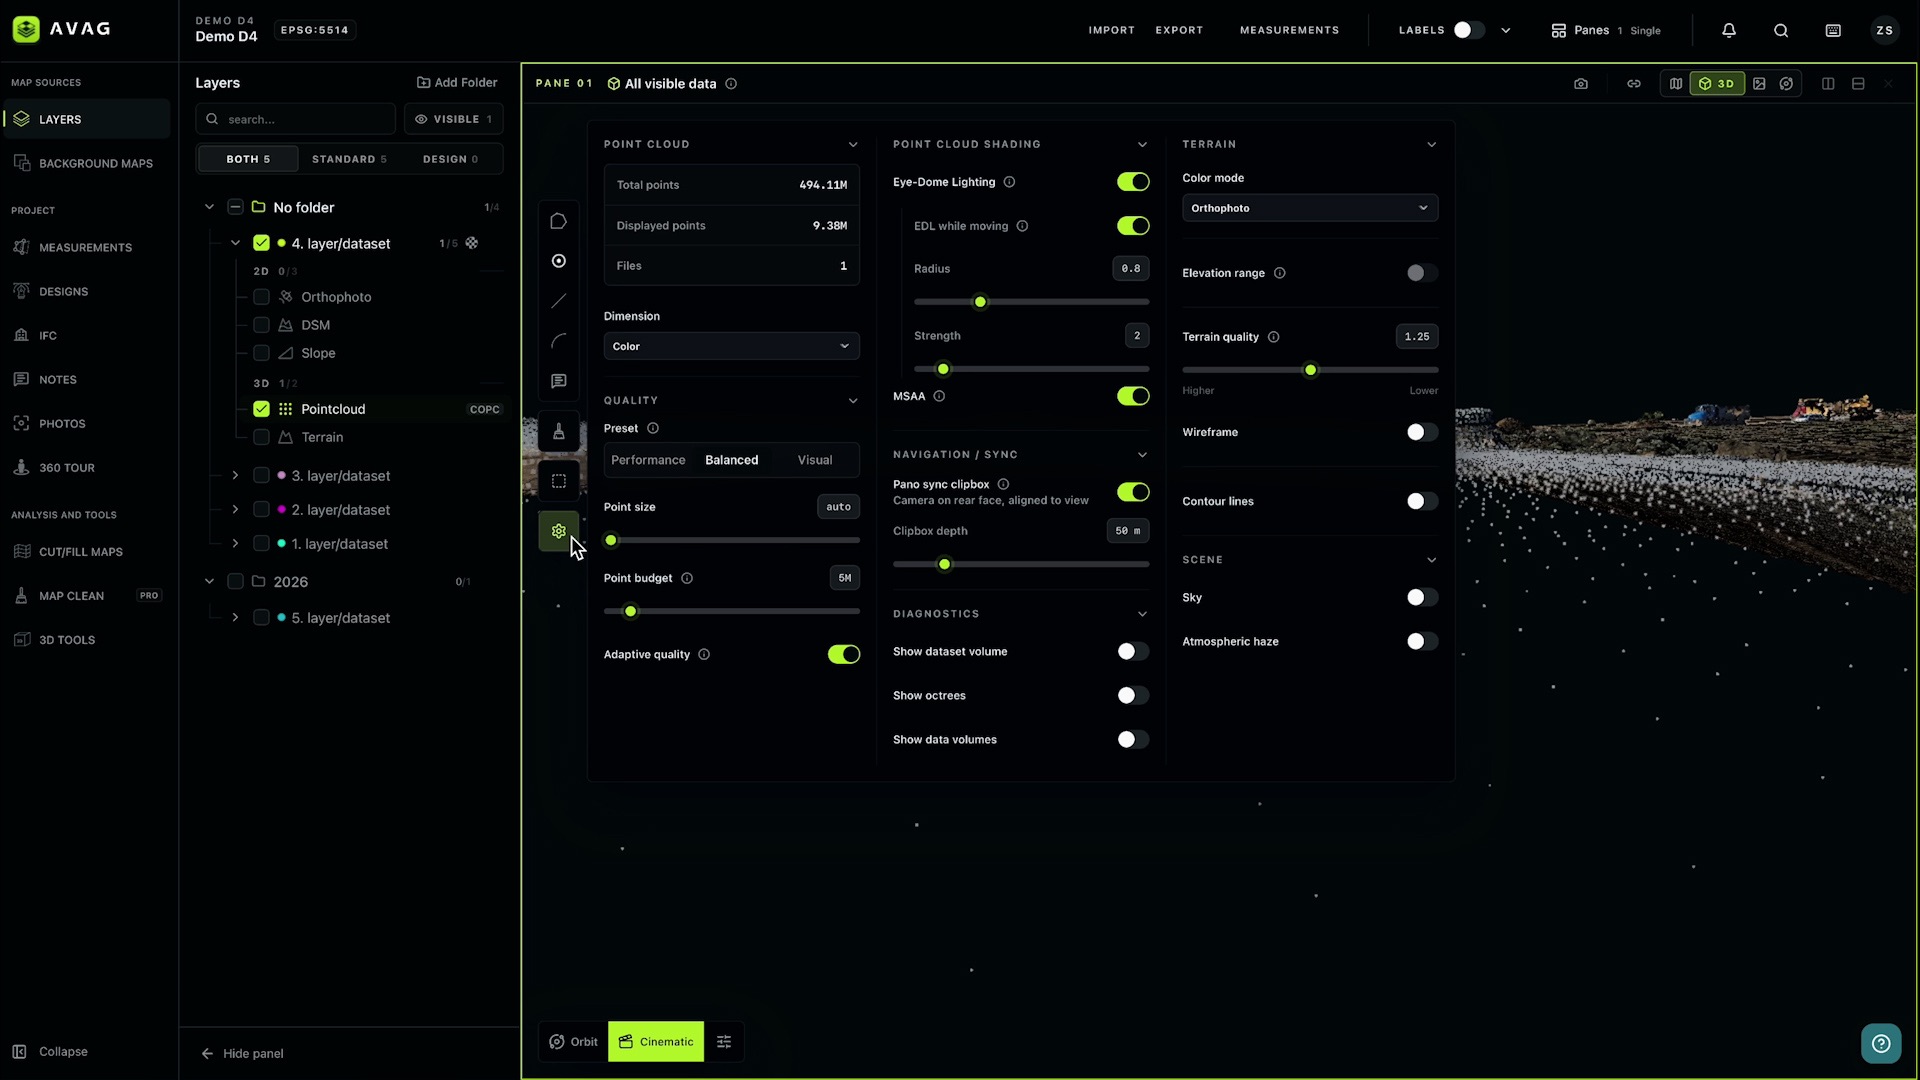This screenshot has width=1920, height=1080.
Task: Select the box selection tool
Action: tap(559, 481)
